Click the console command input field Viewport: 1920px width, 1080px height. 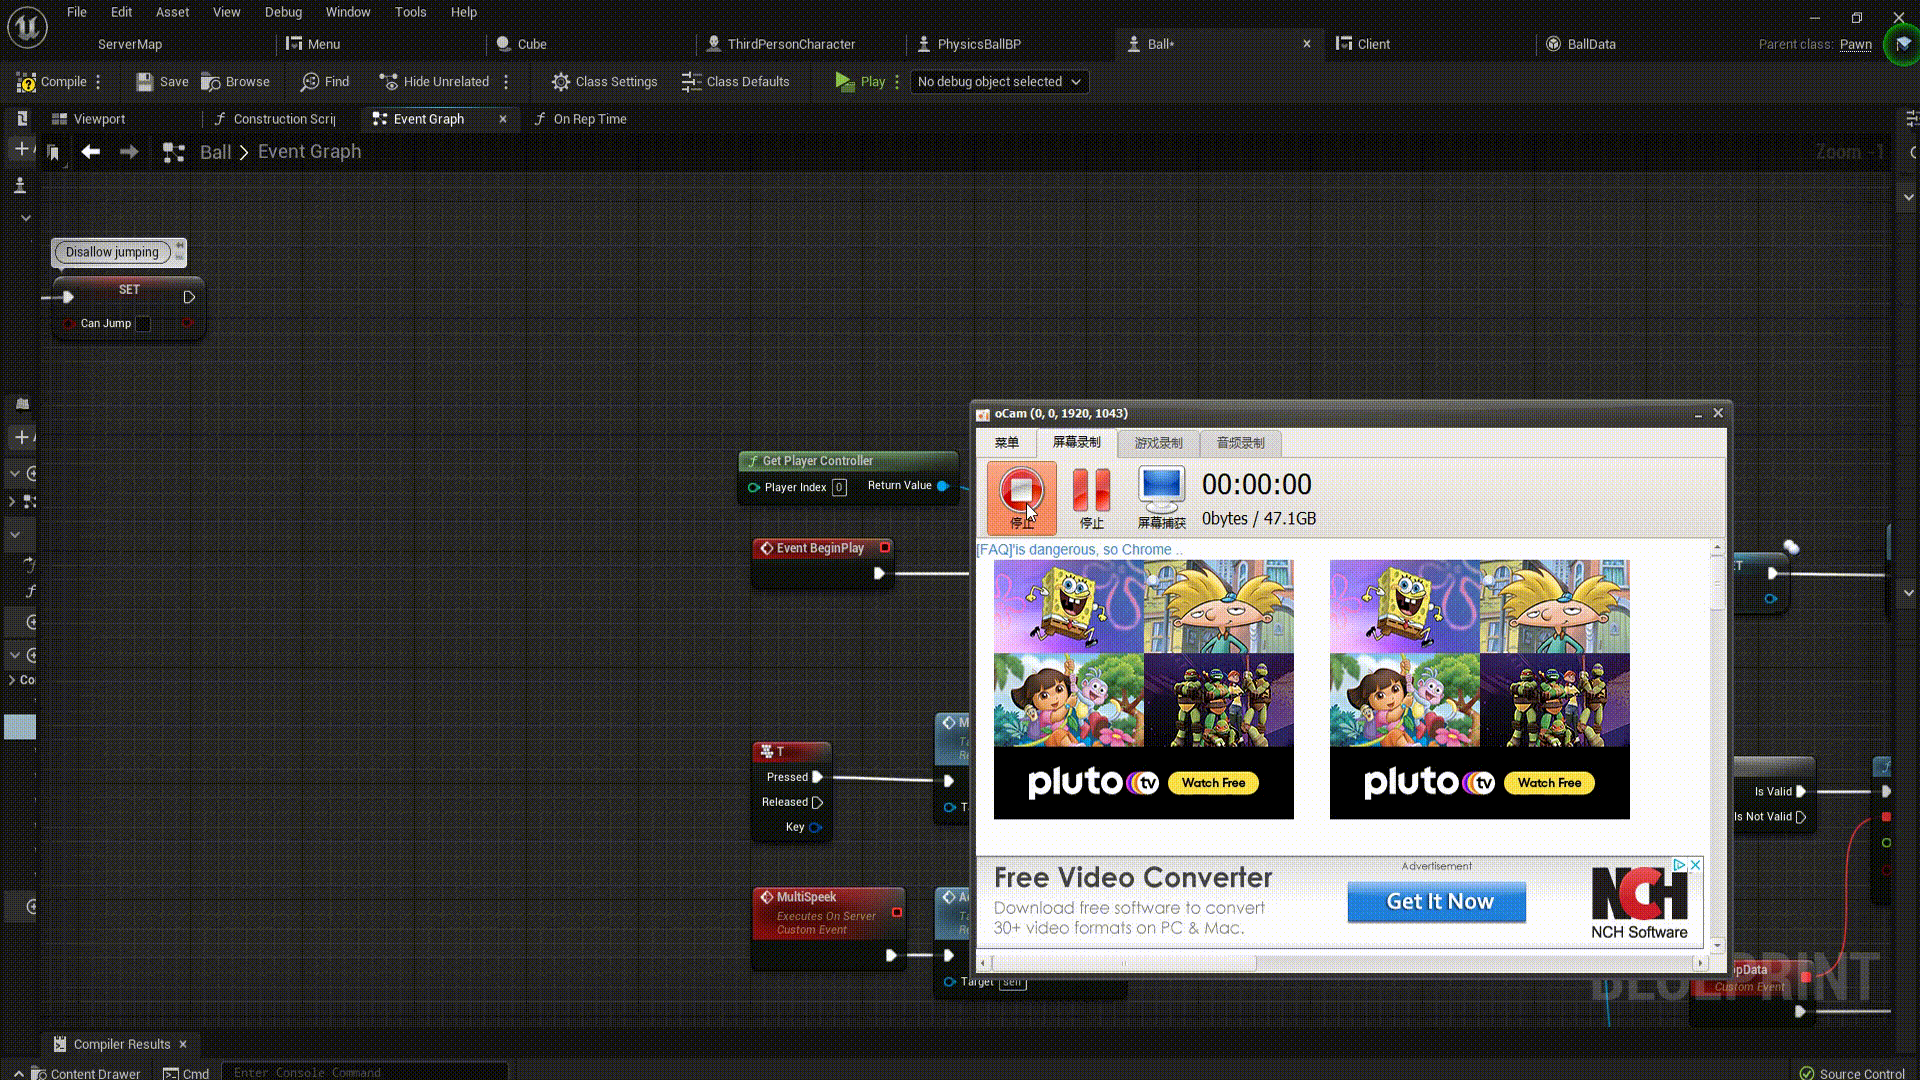[364, 1072]
